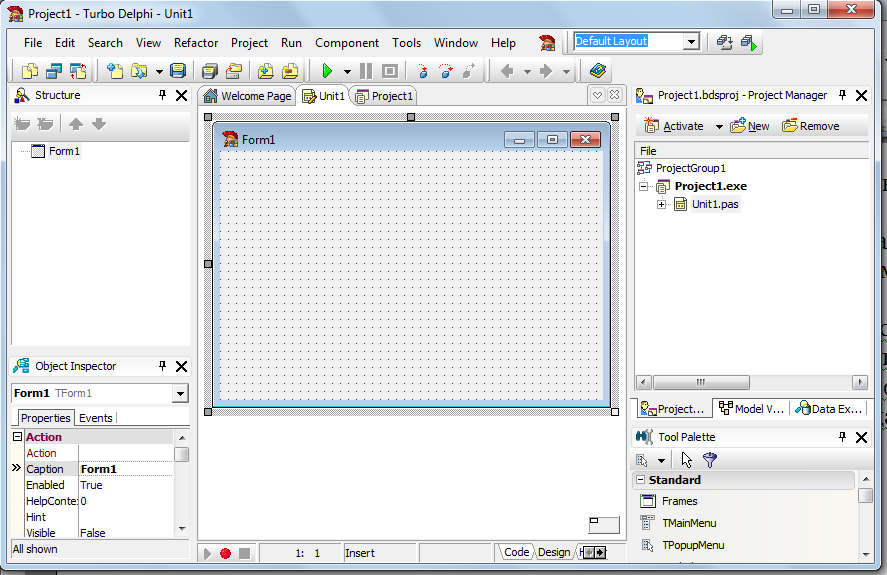Switch to the Code view tab
The height and width of the screenshot is (575, 887).
516,552
